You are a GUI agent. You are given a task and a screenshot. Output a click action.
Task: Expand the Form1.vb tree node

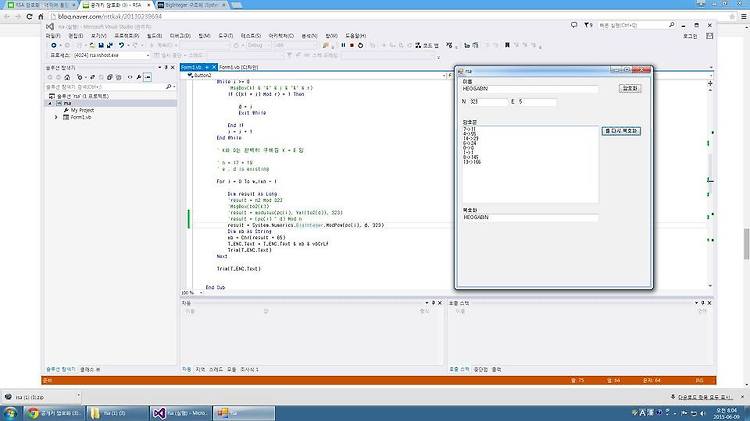coord(56,117)
